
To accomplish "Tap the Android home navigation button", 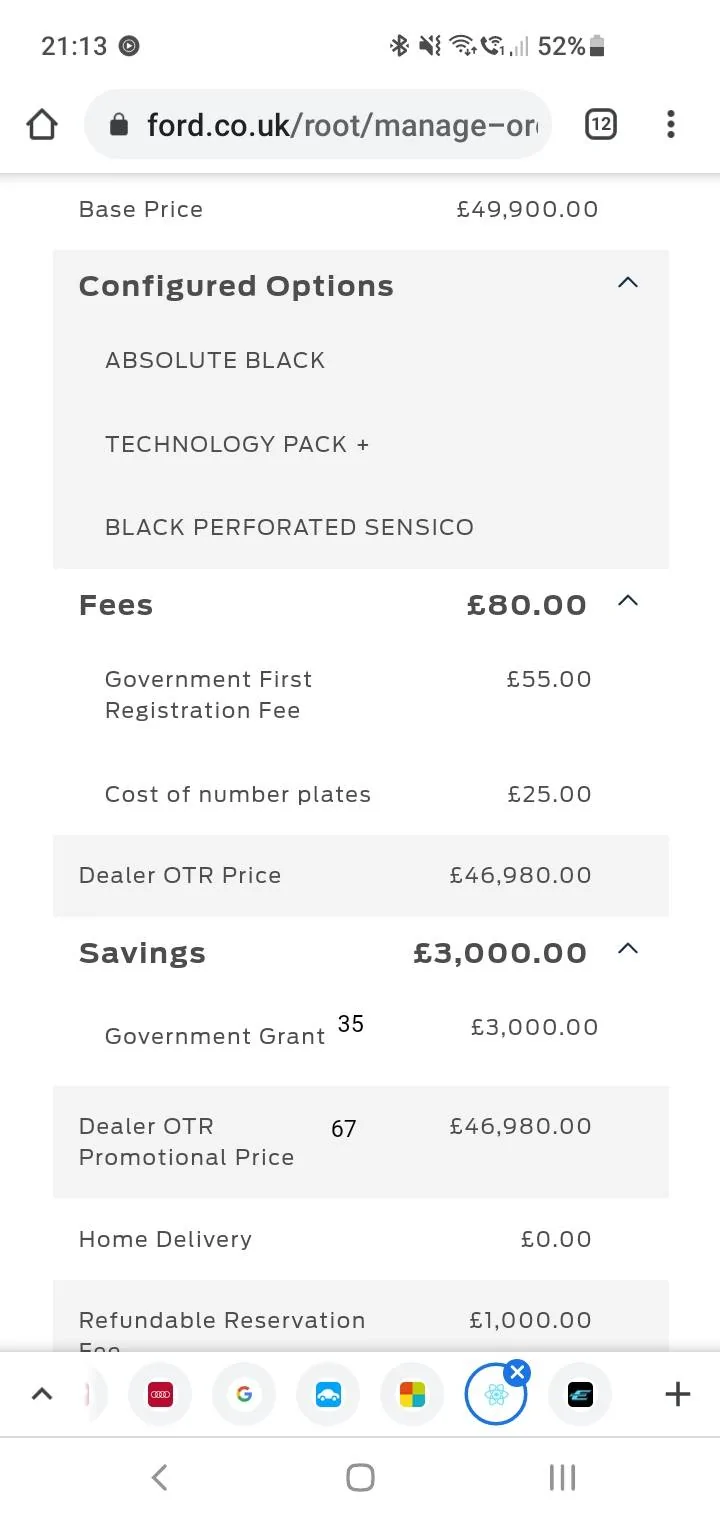I will coord(360,1478).
